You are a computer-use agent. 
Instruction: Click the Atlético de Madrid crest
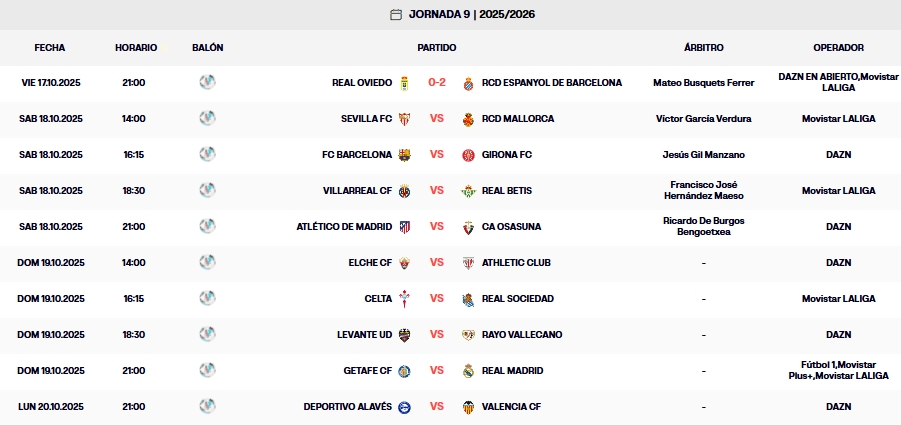(405, 227)
